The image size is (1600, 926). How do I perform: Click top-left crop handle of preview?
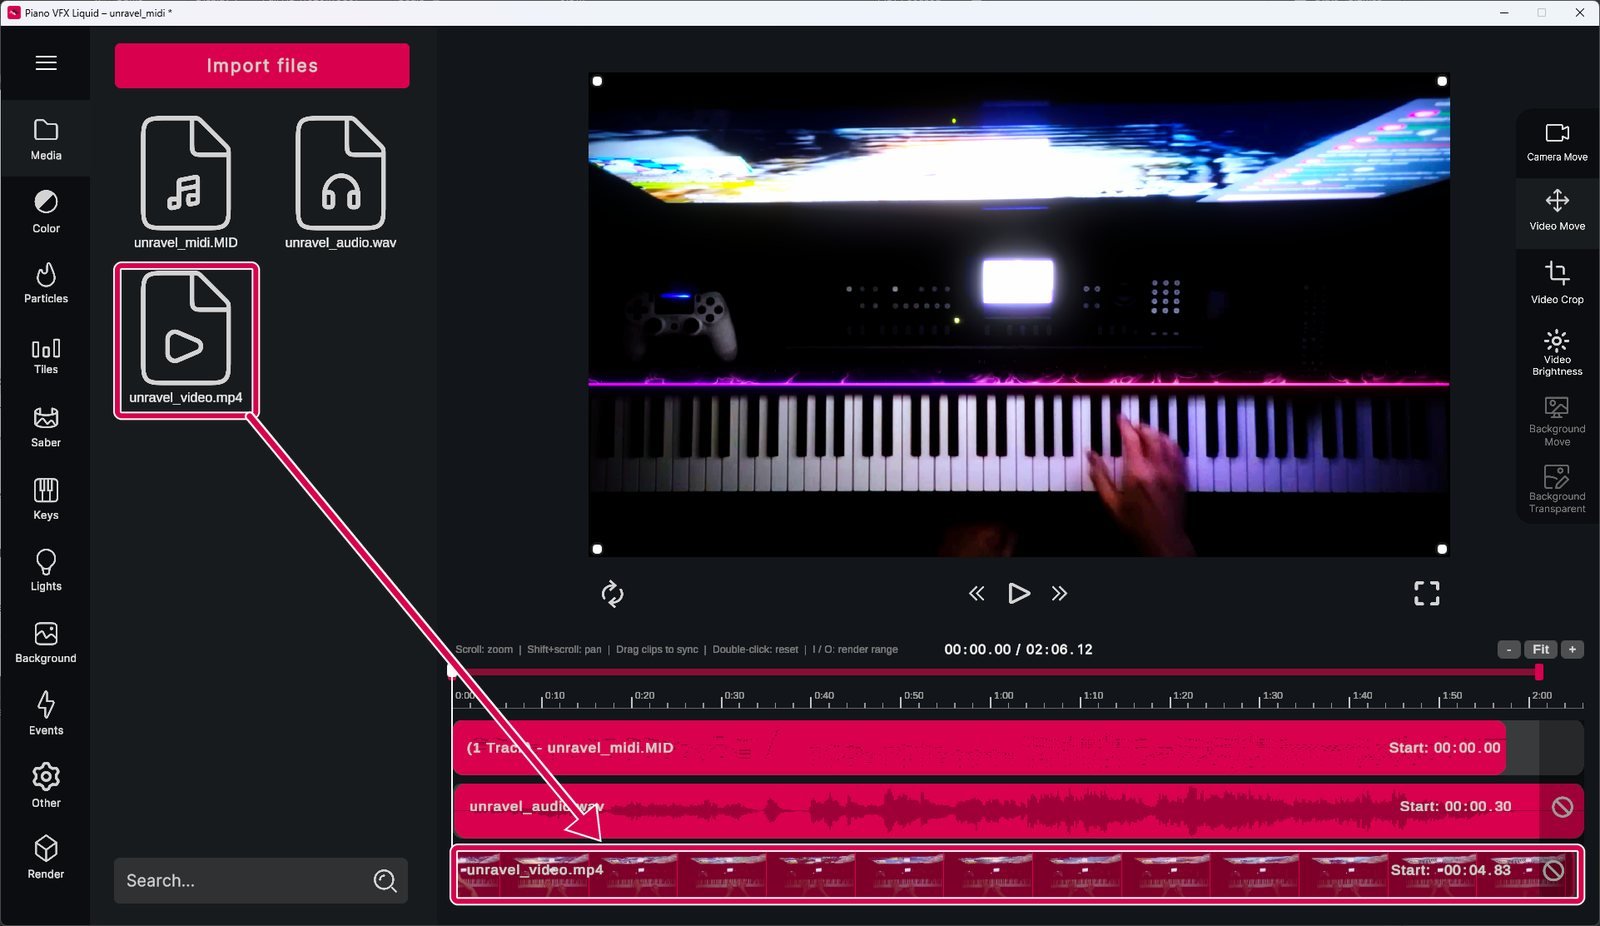coord(597,81)
